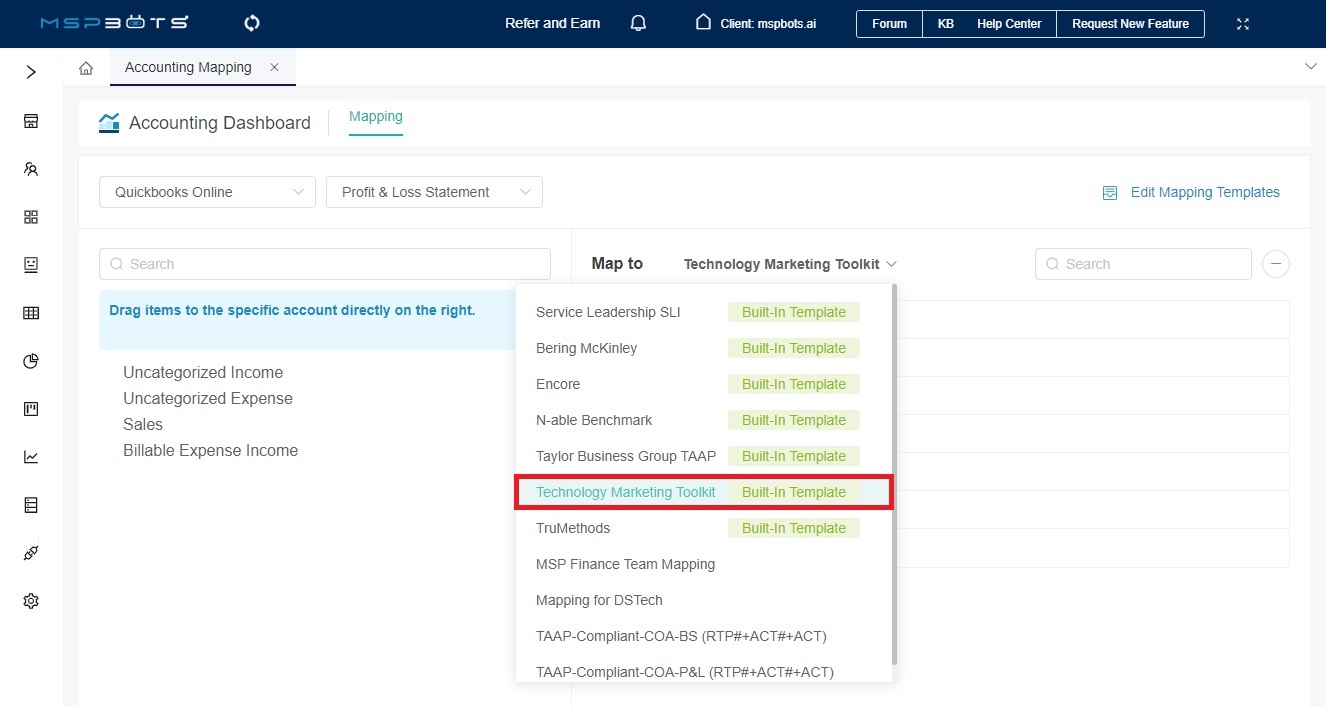Click the refresh sync icon in header

[252, 23]
